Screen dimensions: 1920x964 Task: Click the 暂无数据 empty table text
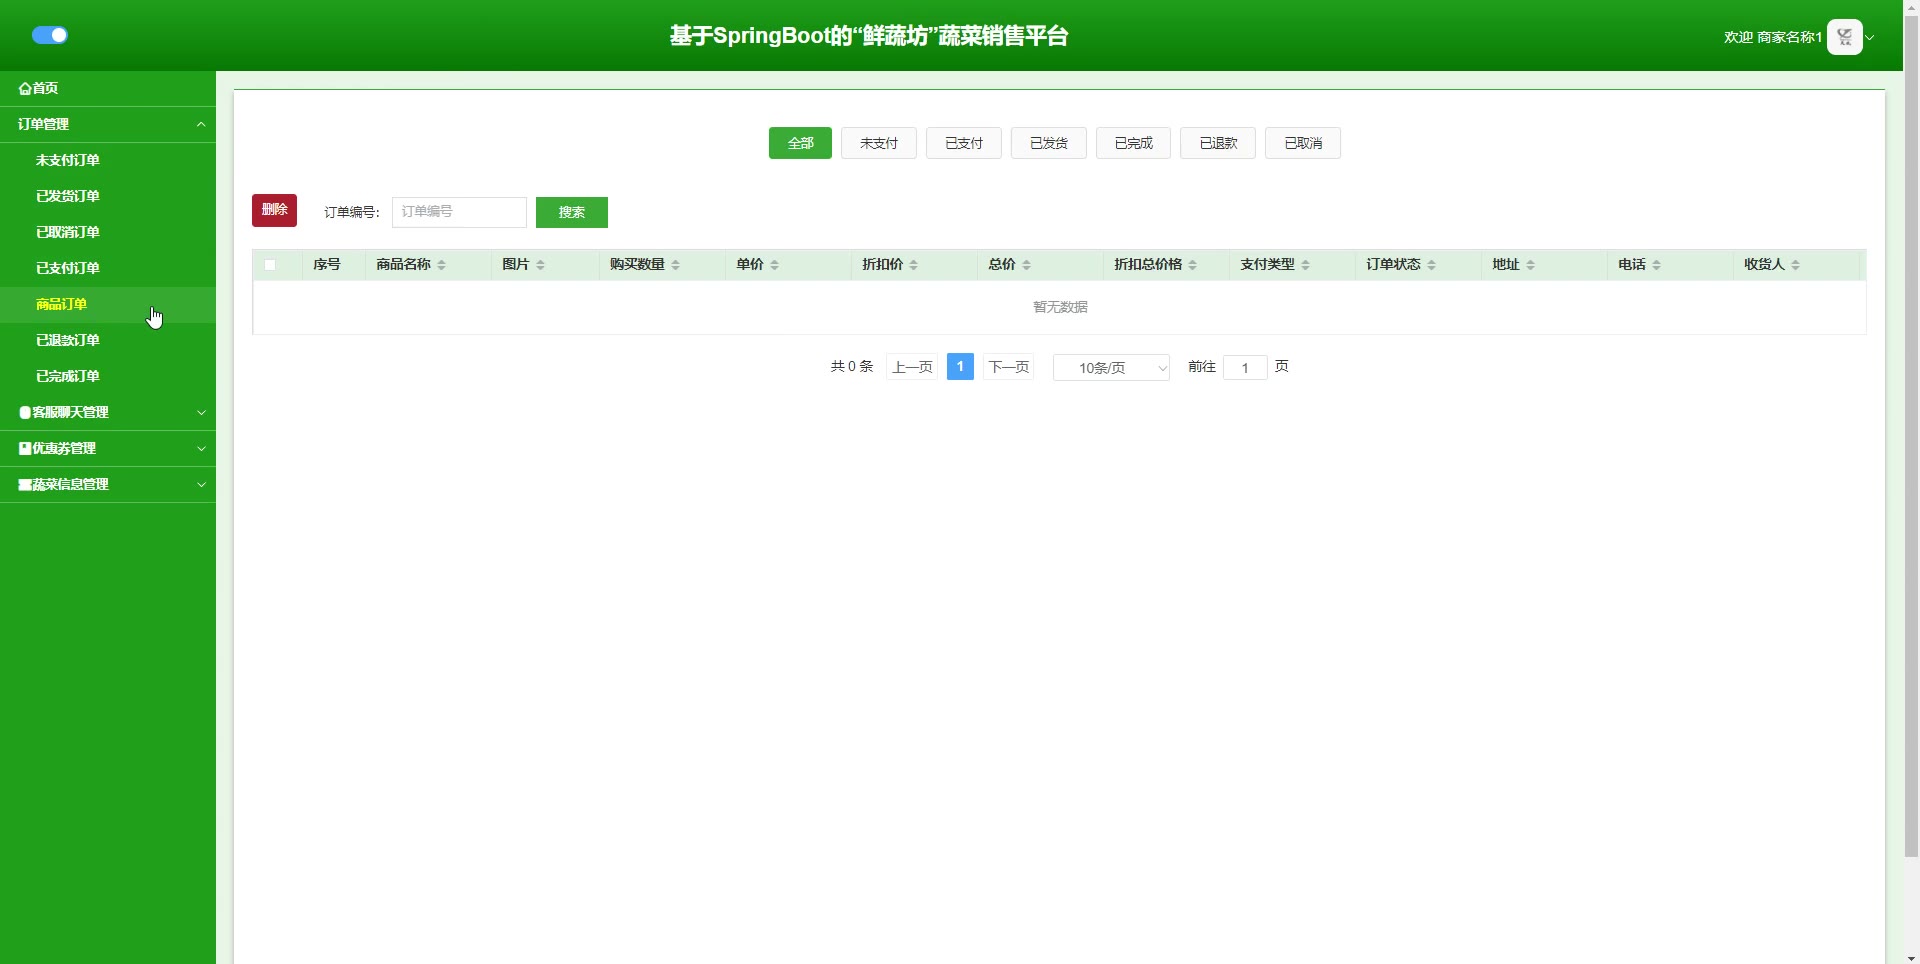click(1060, 307)
